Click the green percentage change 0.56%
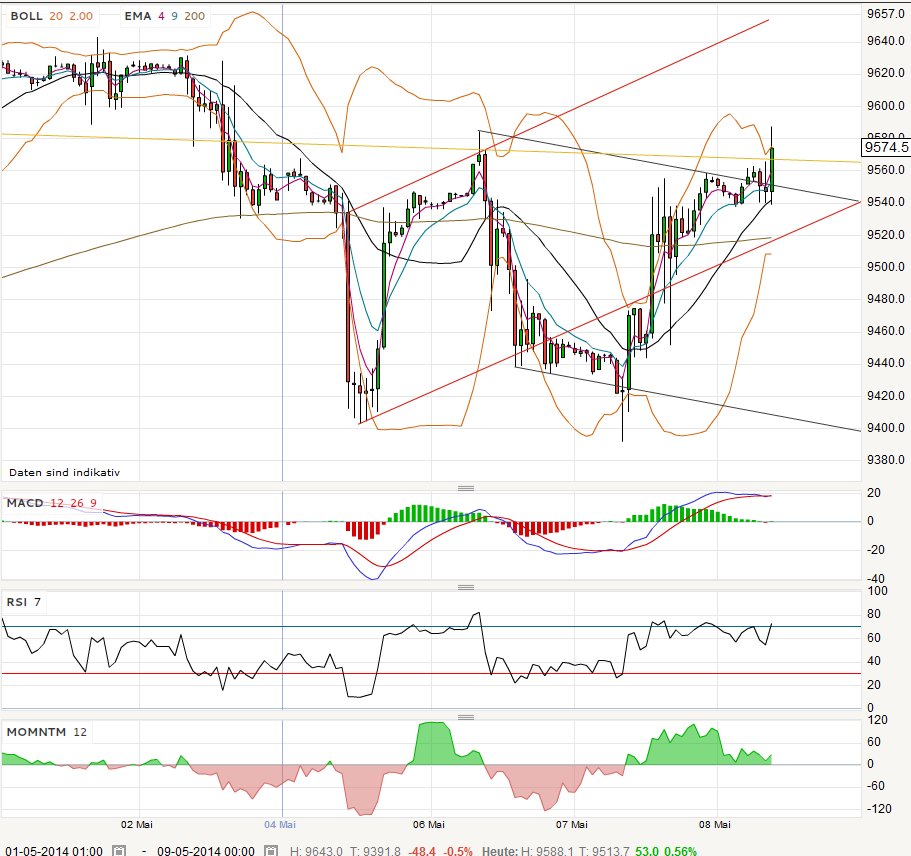 680,851
